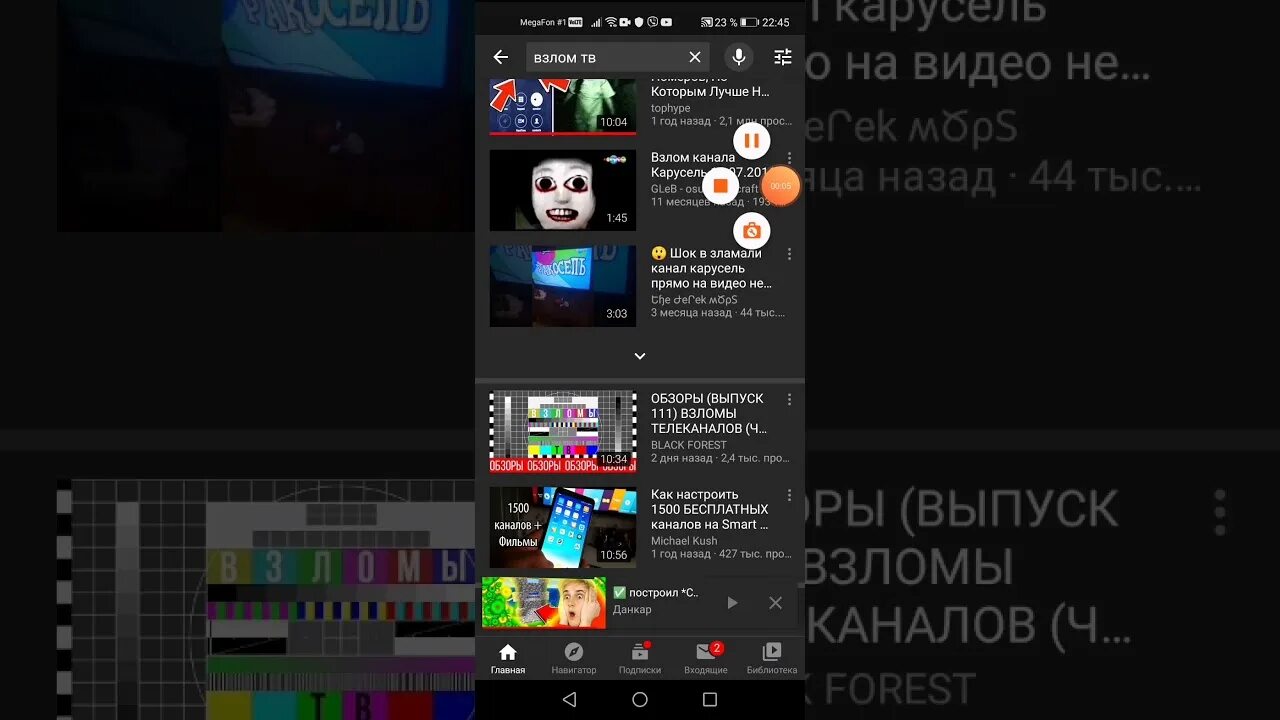Open the options menu for 'Как настроить 1500' video
Viewport: 1280px width, 720px height.
pyautogui.click(x=789, y=495)
